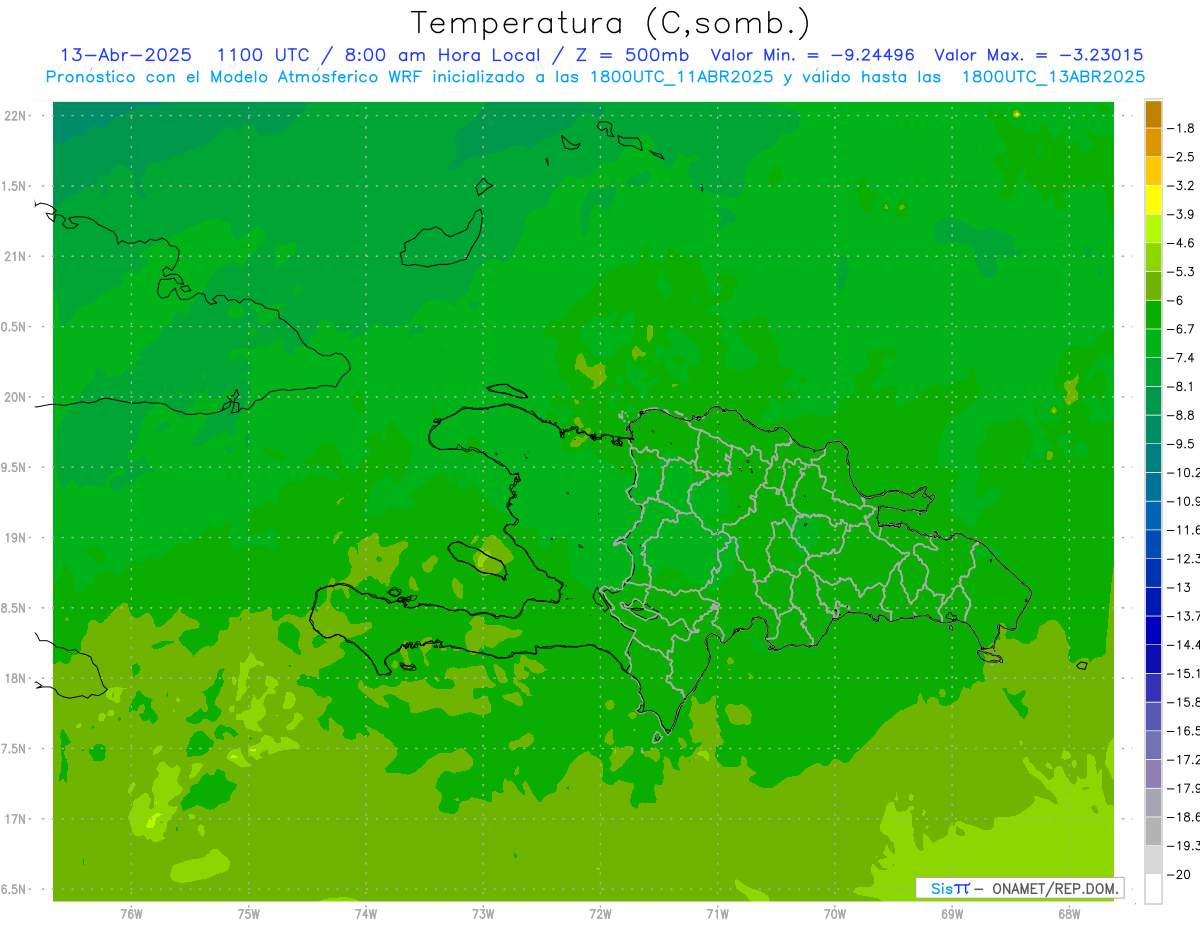
Task: Click the "76W" longitude axis label
Action: (131, 914)
